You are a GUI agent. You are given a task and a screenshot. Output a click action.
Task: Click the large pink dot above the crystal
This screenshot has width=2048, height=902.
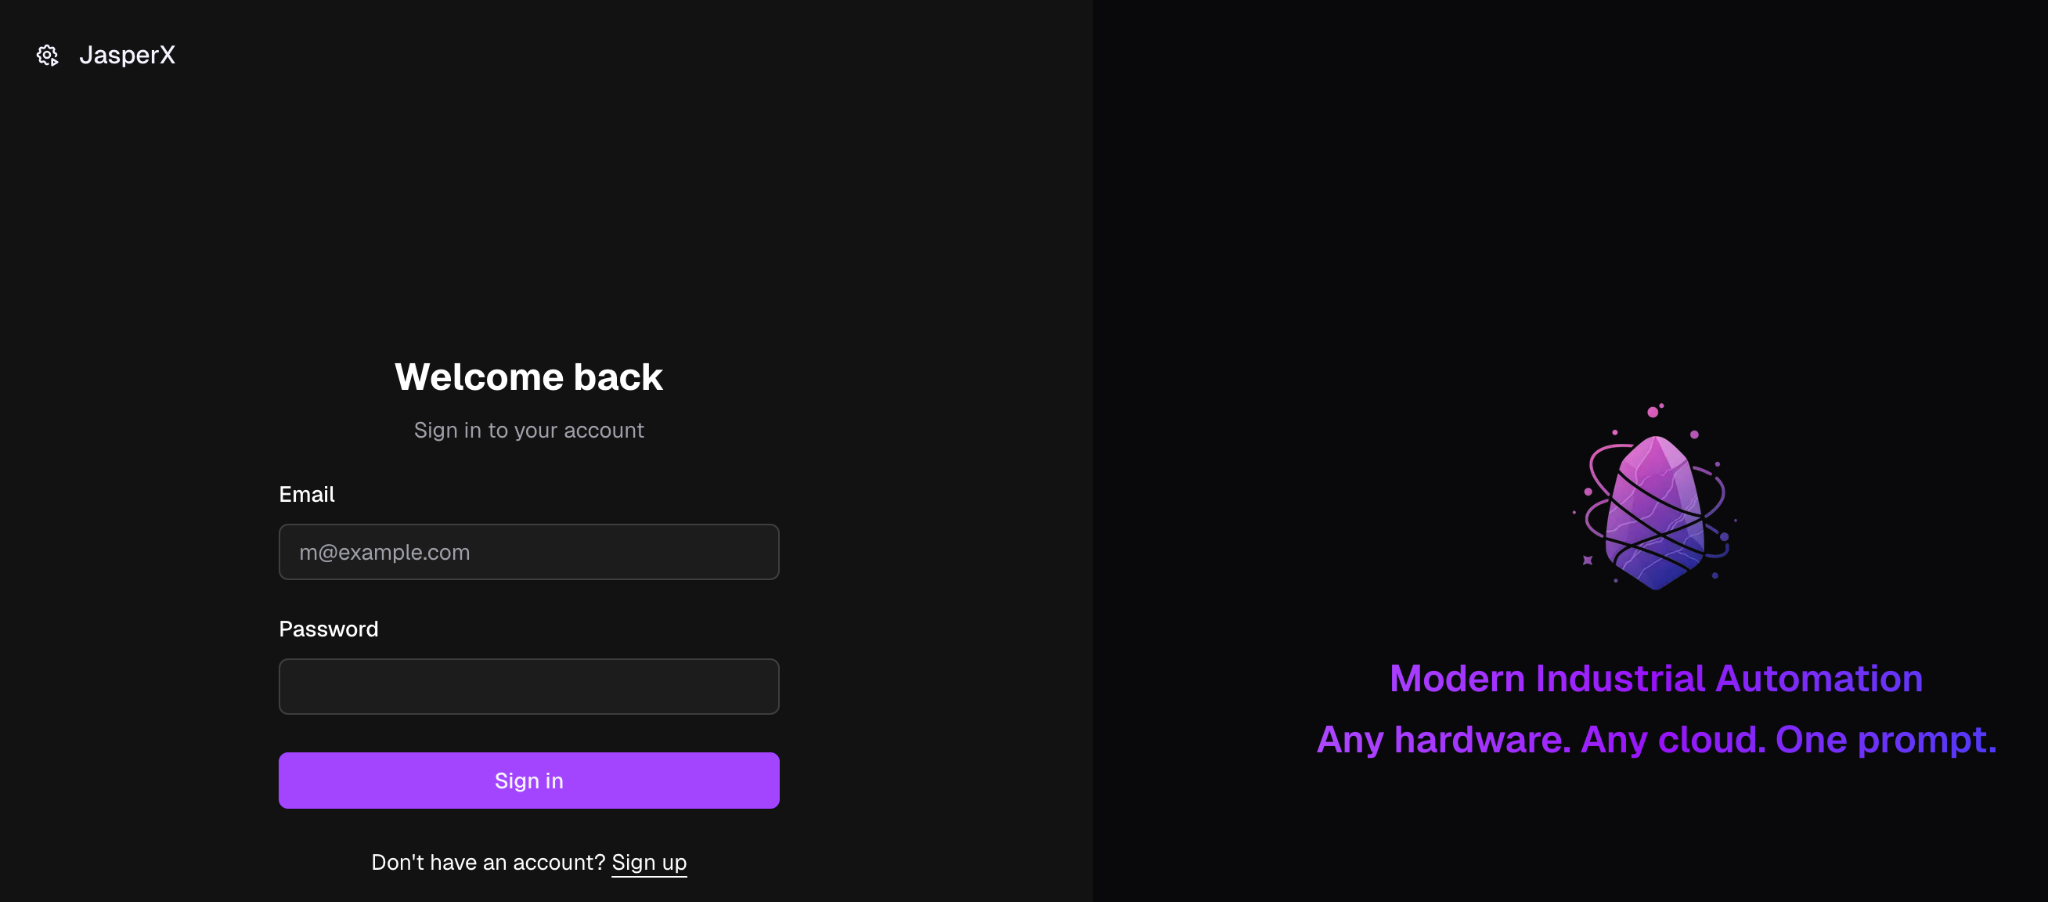pyautogui.click(x=1653, y=412)
